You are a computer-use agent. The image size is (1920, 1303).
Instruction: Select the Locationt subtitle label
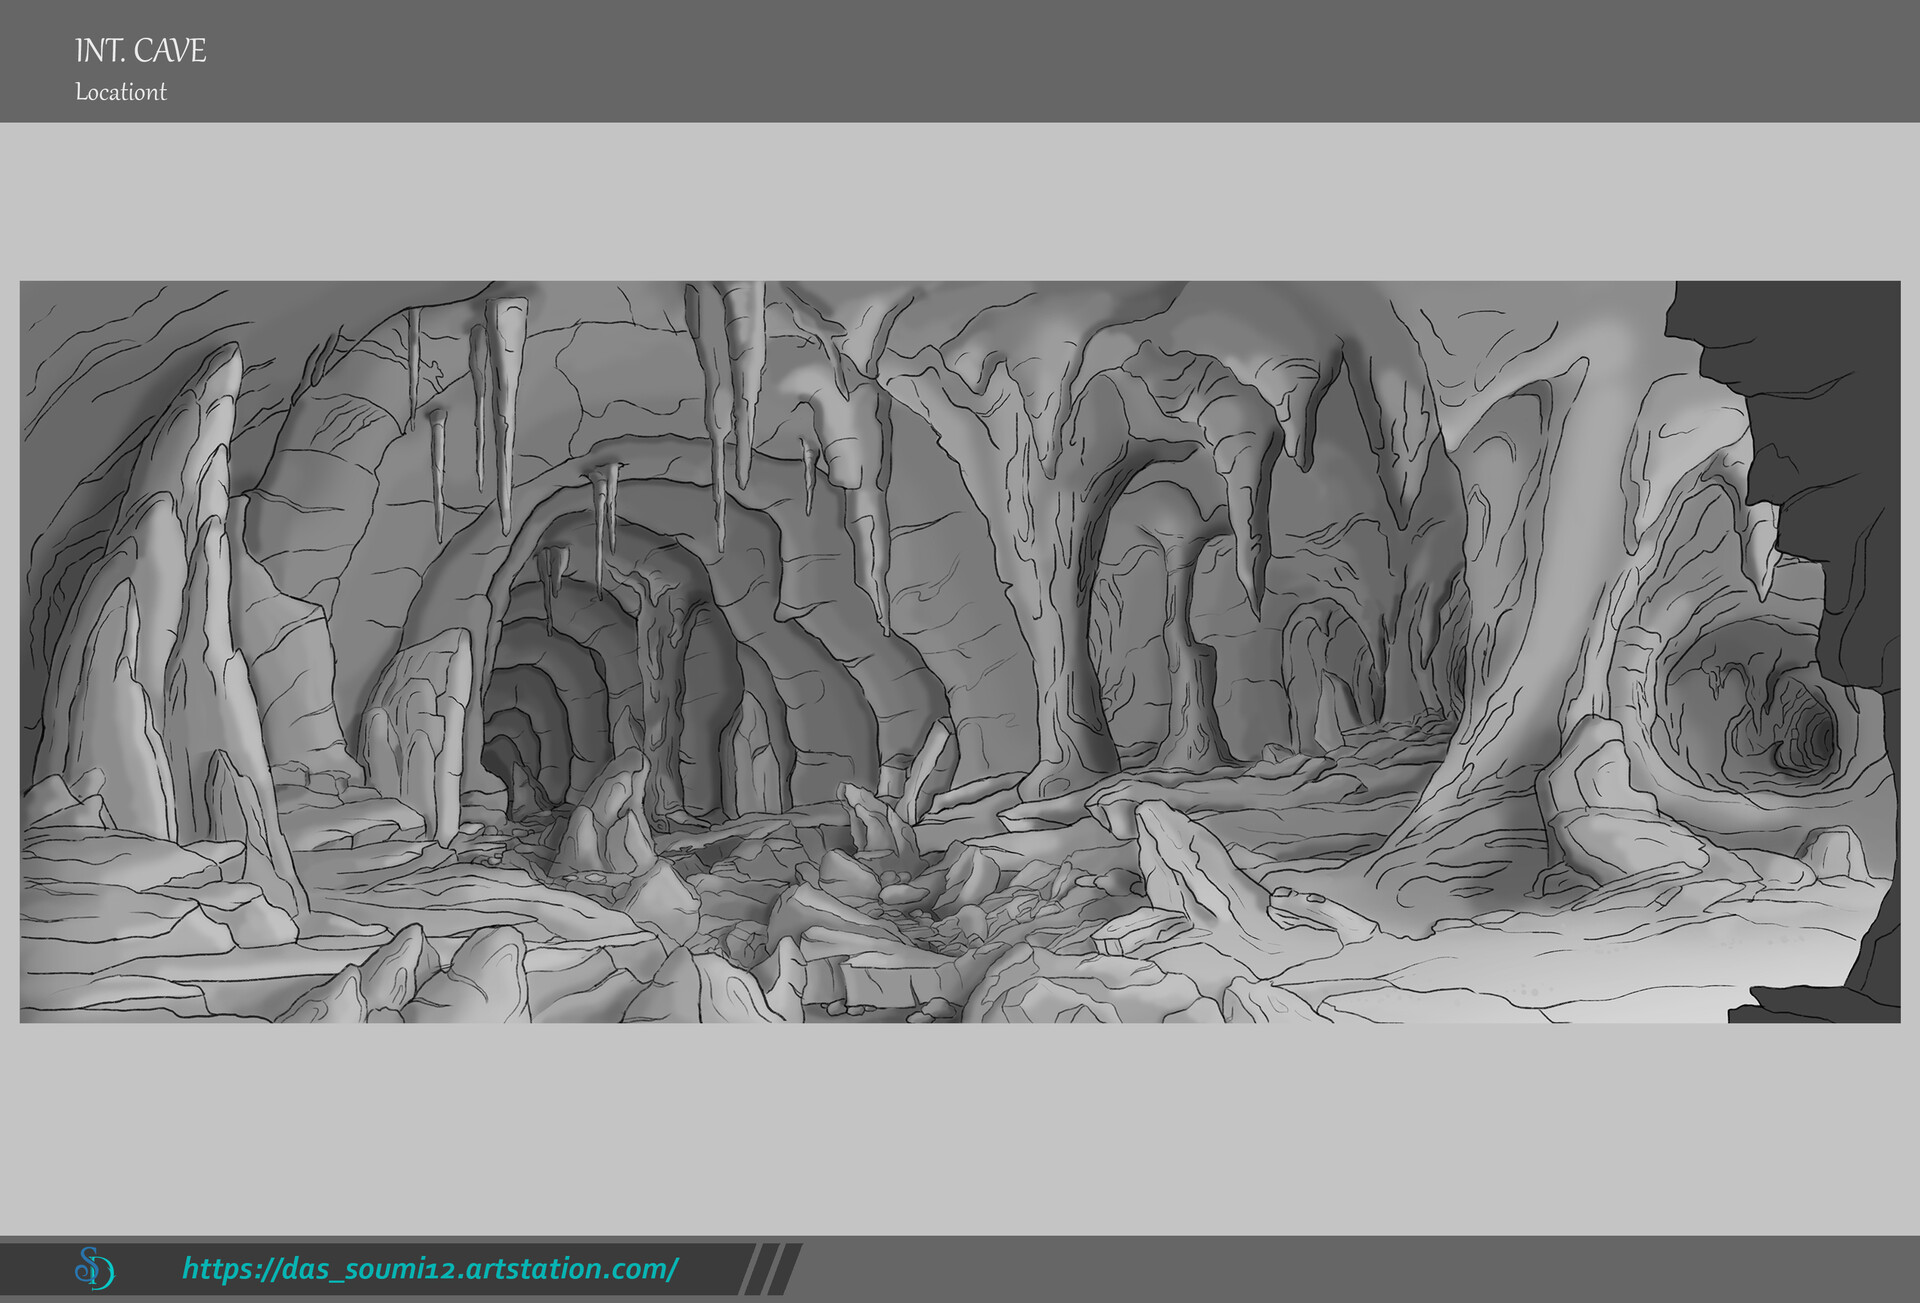click(x=121, y=92)
